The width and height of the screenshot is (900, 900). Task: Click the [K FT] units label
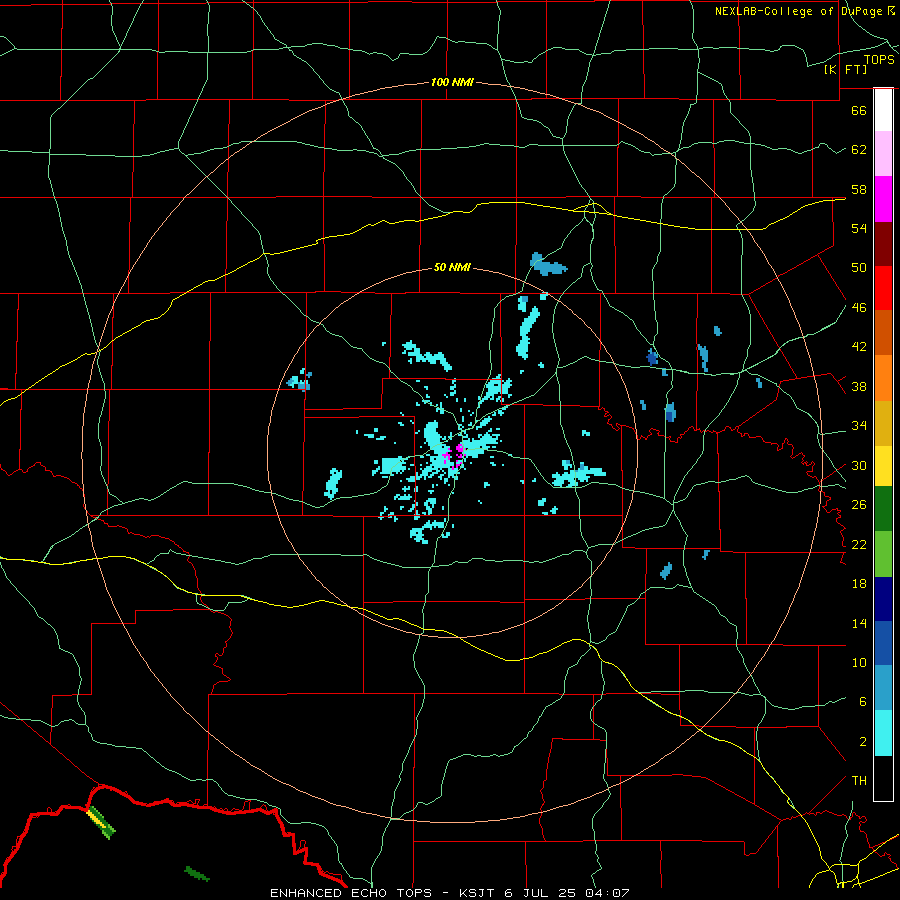click(845, 69)
